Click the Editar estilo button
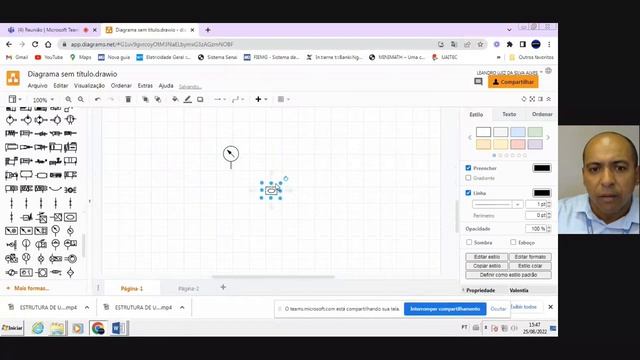Viewport: 640px width, 360px height. point(487,257)
